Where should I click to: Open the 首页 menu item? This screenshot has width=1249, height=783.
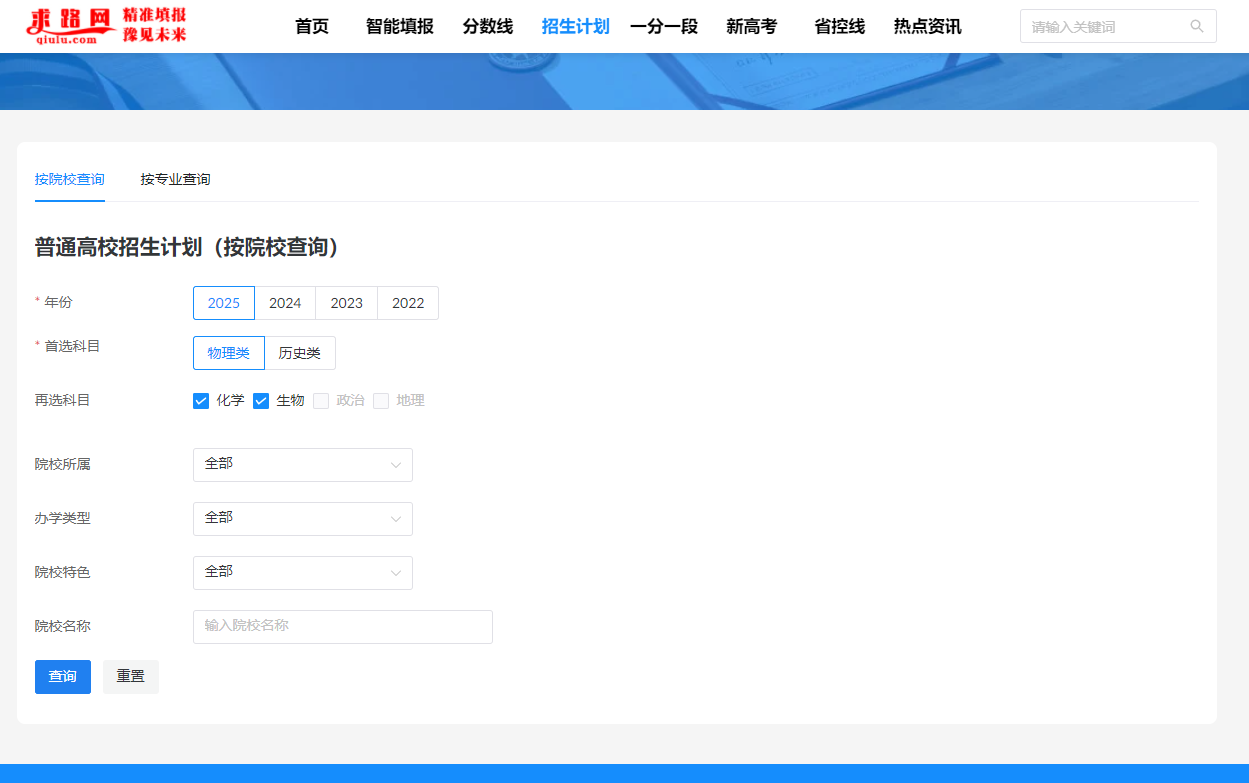point(311,26)
